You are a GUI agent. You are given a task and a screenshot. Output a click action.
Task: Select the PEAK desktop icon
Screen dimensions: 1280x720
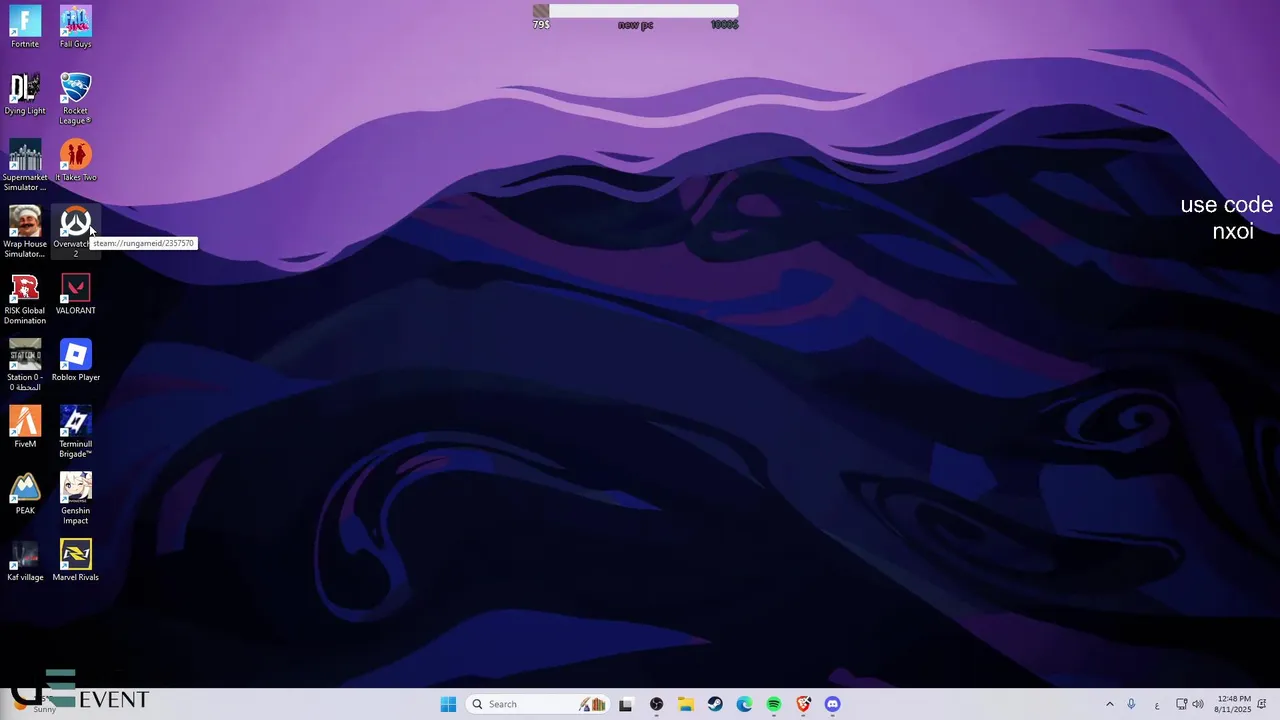click(x=25, y=494)
